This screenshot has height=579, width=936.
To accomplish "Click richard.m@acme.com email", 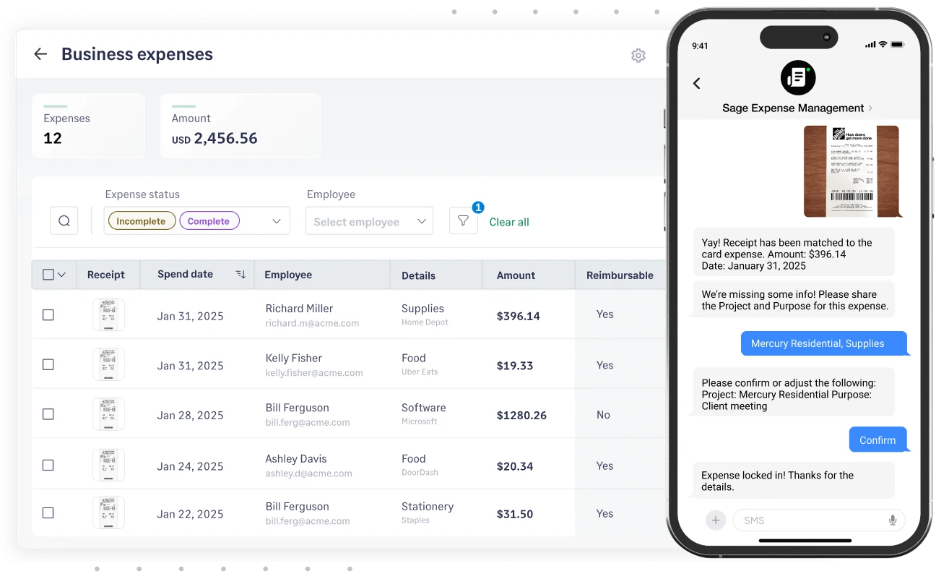I will click(x=312, y=323).
